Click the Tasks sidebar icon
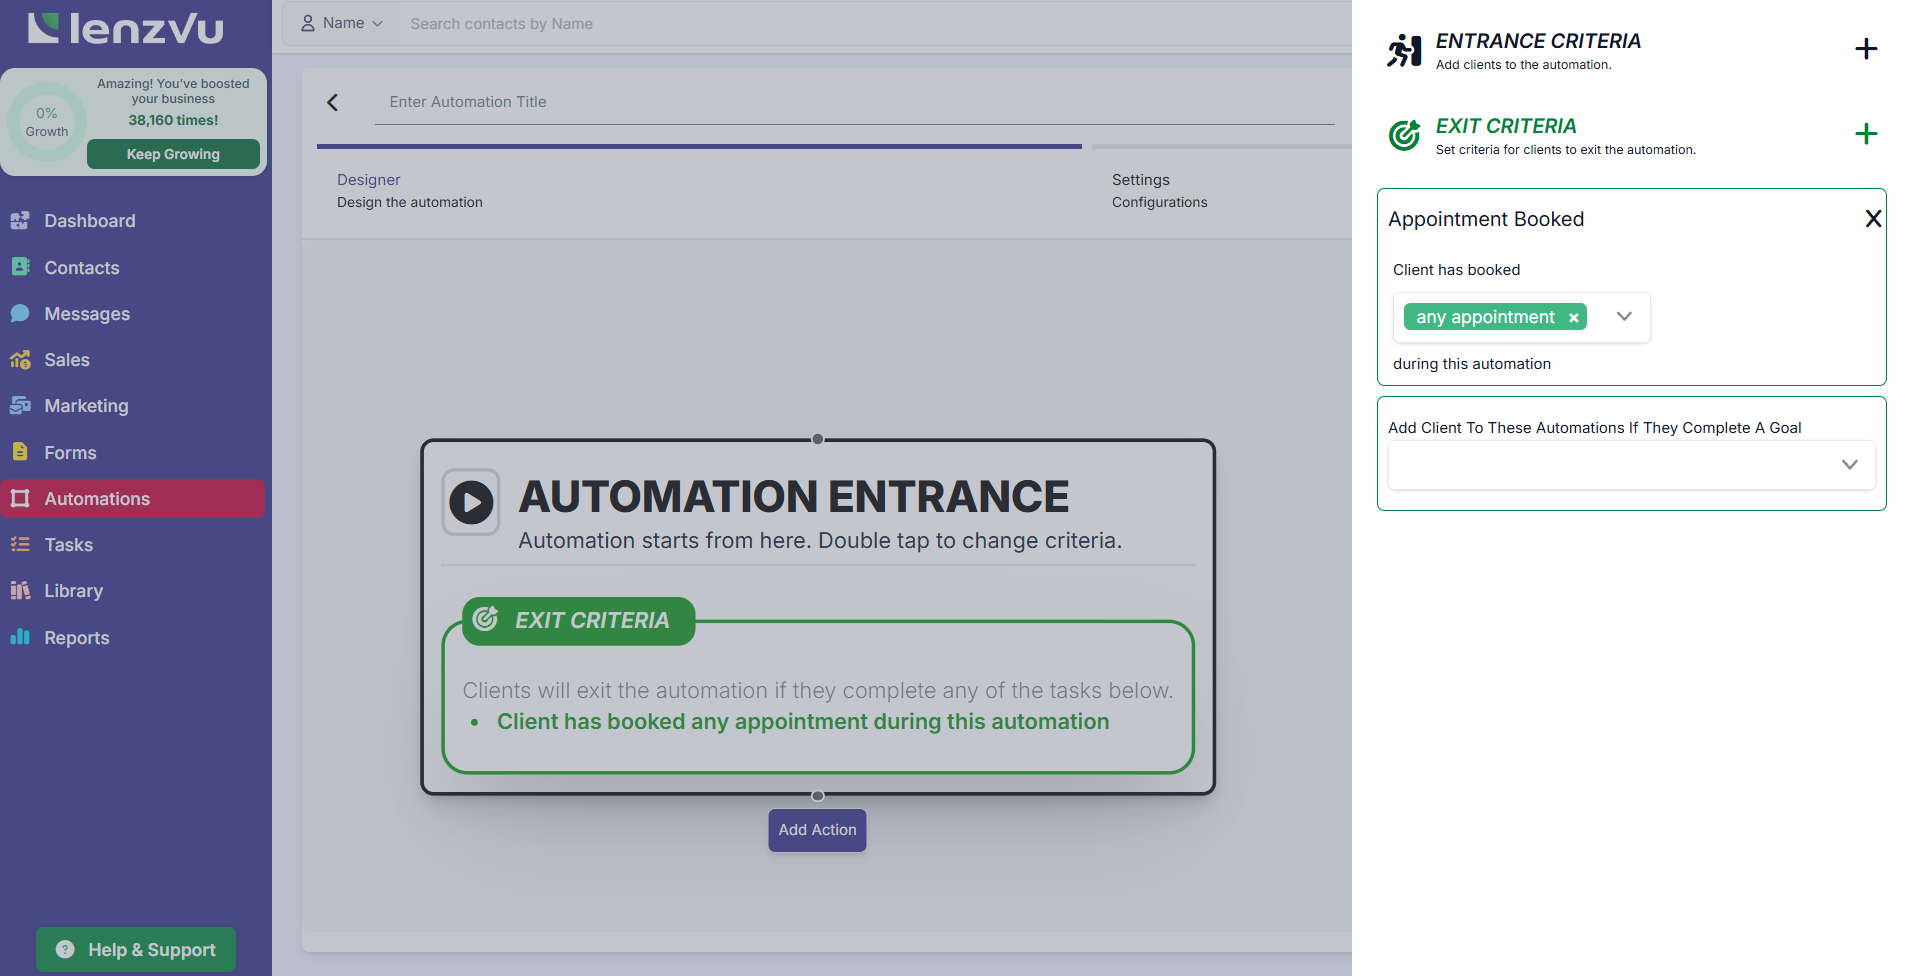The image size is (1906, 976). click(x=20, y=544)
